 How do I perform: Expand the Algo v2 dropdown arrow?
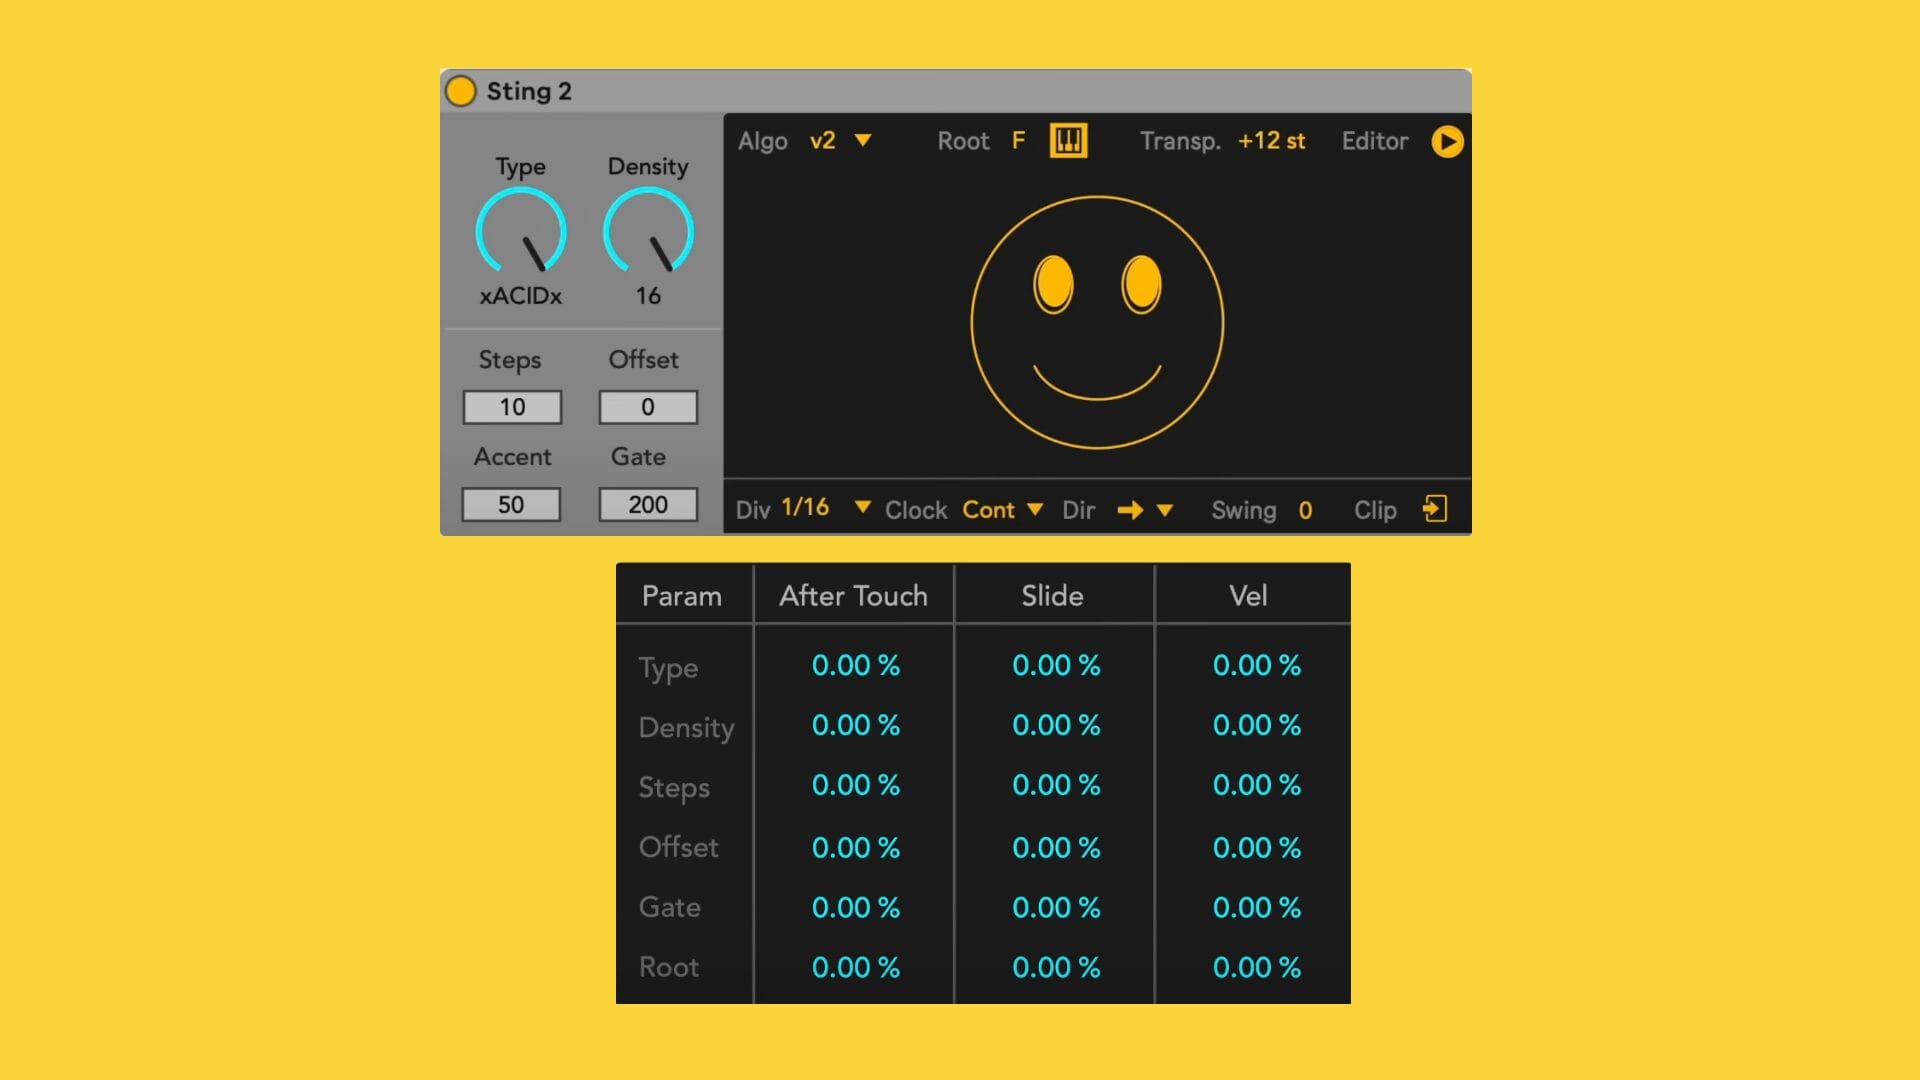[863, 141]
